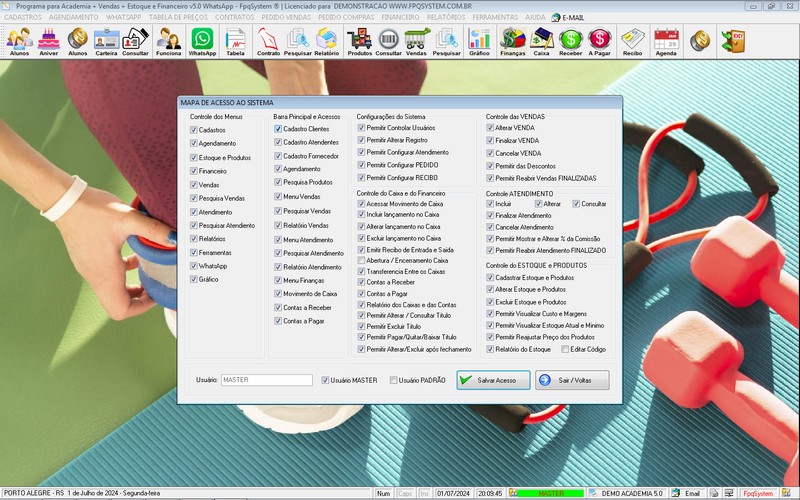Click the DEMO ACADEMIA 5.0 status entry
Screen dimensions: 800x500
click(627, 493)
